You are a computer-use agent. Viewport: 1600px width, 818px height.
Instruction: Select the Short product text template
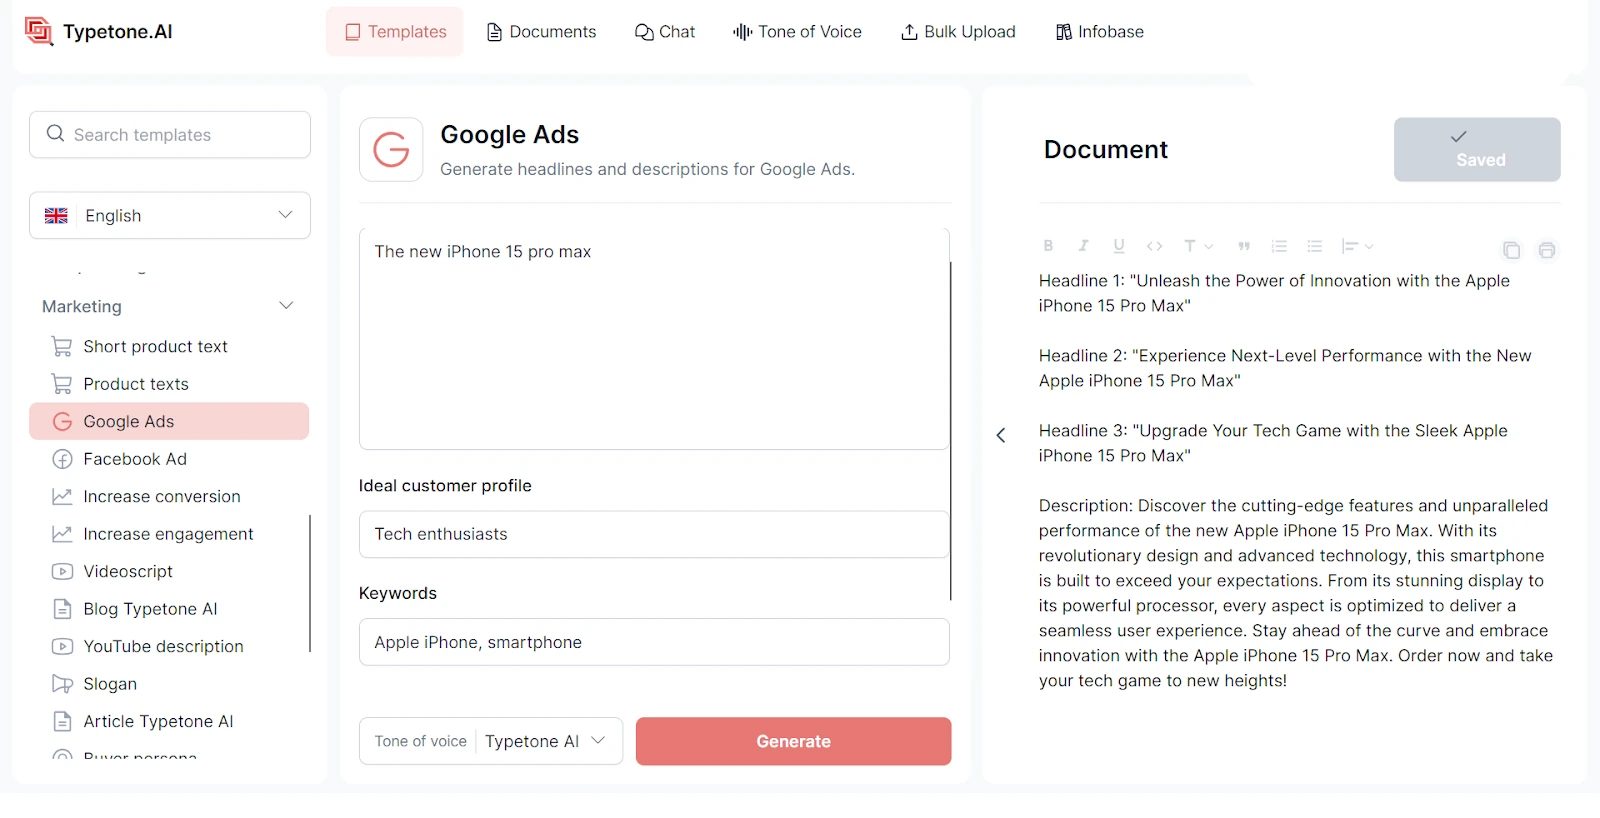[169, 346]
